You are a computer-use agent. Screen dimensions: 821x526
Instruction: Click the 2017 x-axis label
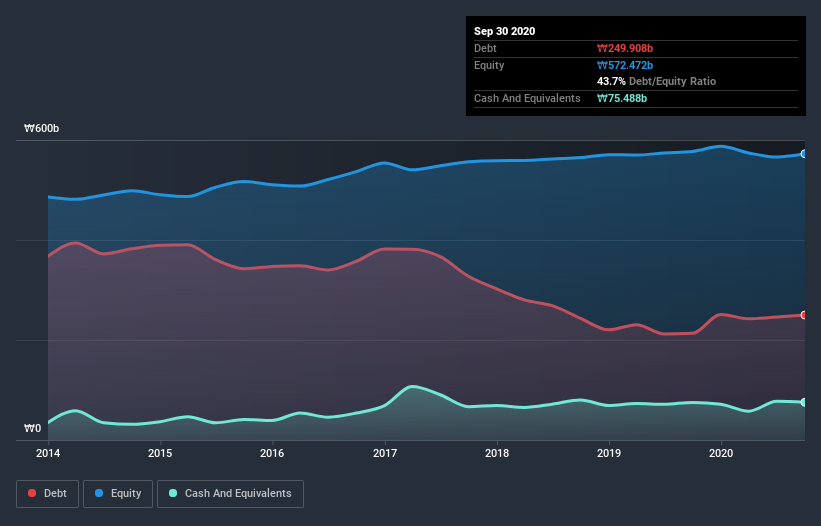coord(385,453)
